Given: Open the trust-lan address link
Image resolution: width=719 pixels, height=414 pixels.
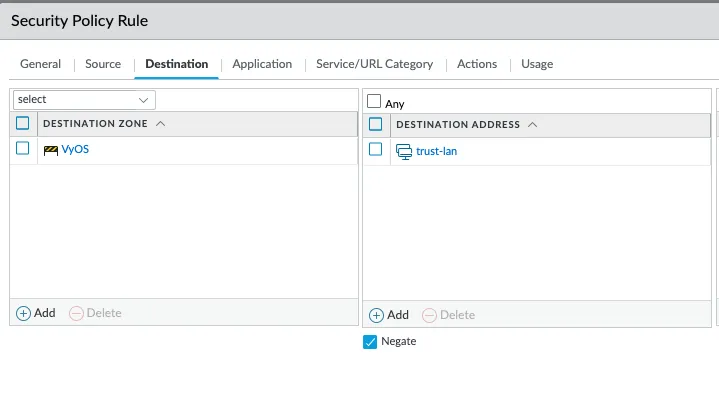Looking at the screenshot, I should pos(437,151).
